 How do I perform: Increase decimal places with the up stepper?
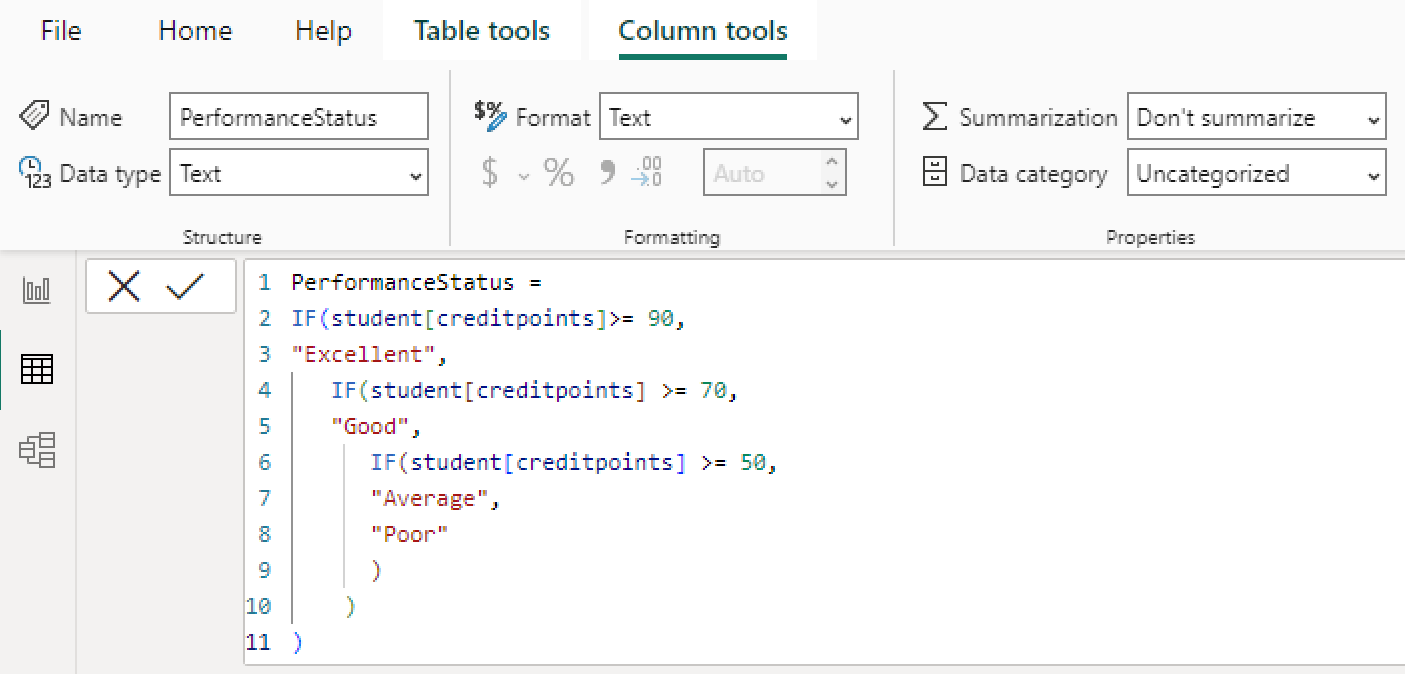(831, 163)
